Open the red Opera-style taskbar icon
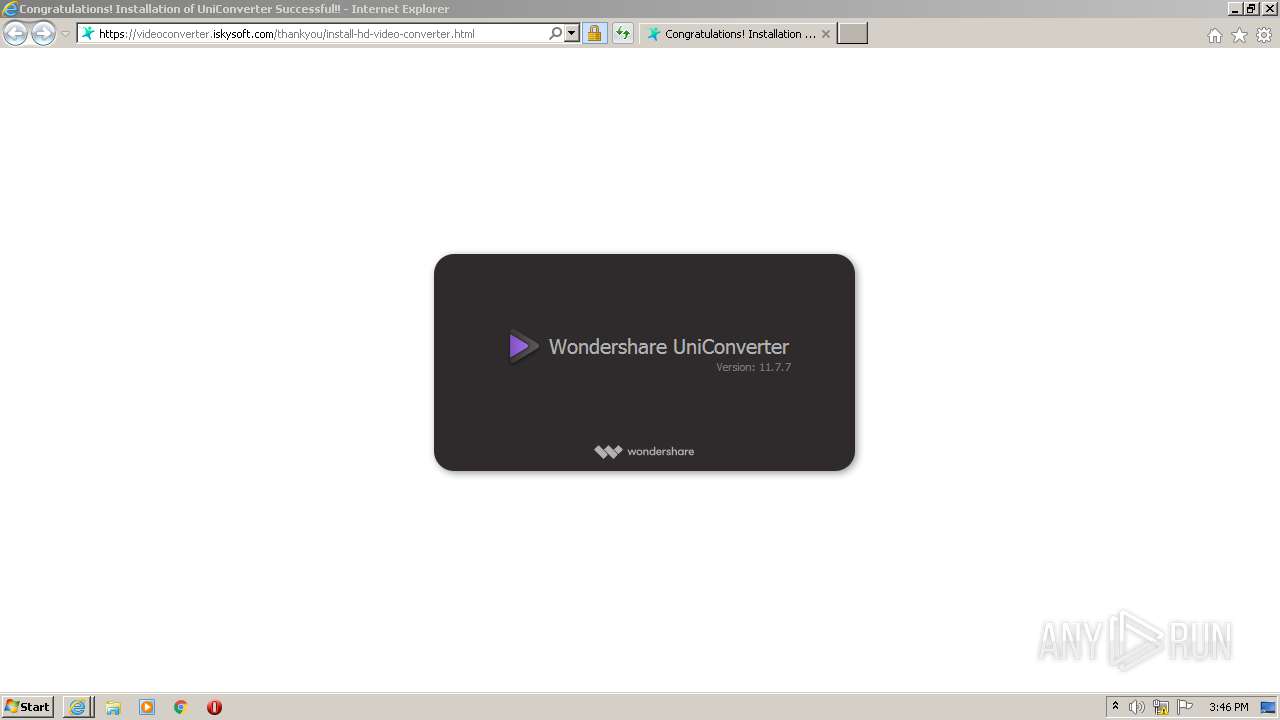1280x720 pixels. pyautogui.click(x=214, y=707)
